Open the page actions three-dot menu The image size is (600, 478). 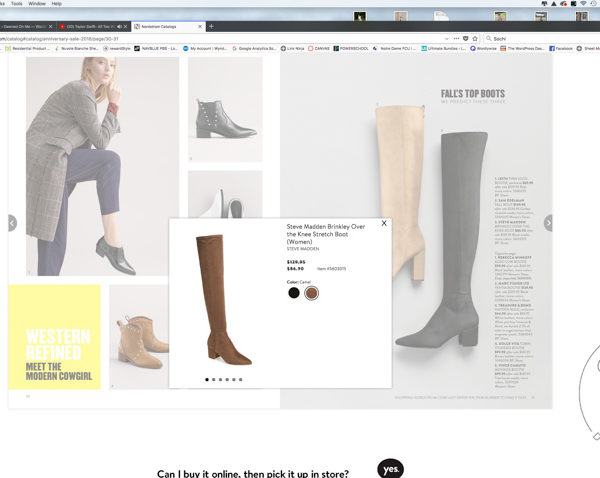(456, 39)
